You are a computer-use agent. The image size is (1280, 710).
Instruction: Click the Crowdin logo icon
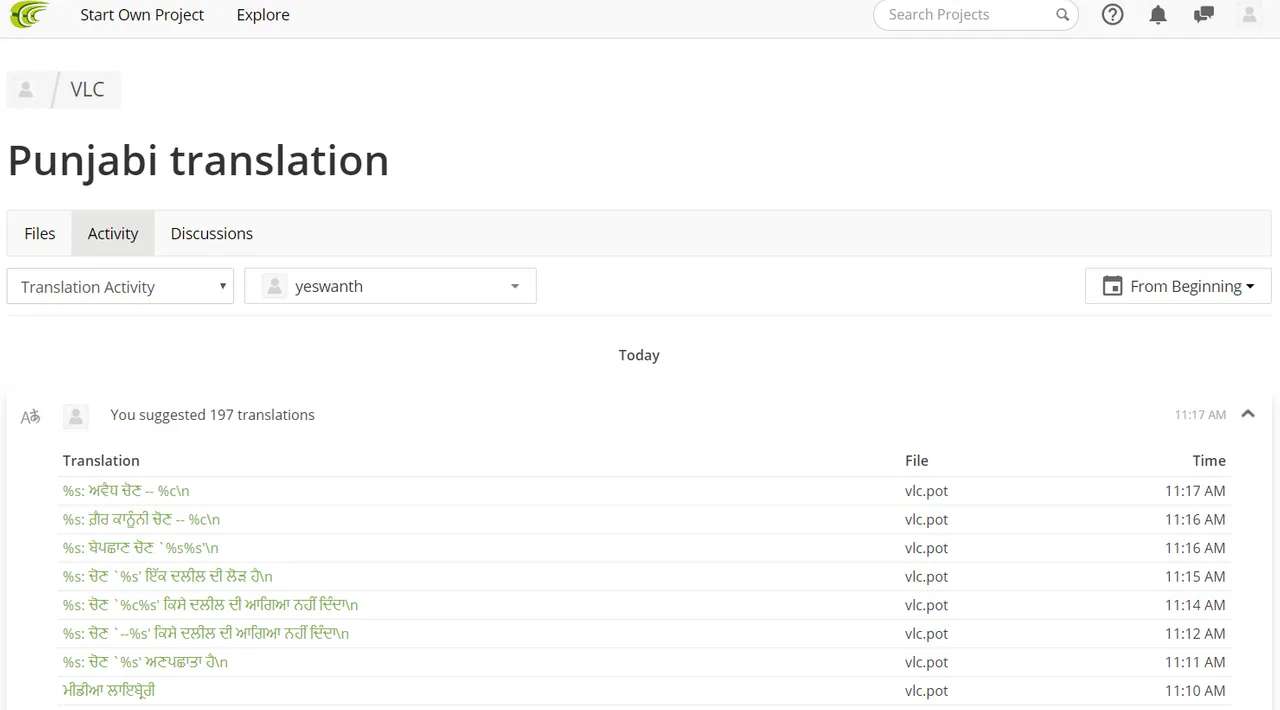(29, 15)
